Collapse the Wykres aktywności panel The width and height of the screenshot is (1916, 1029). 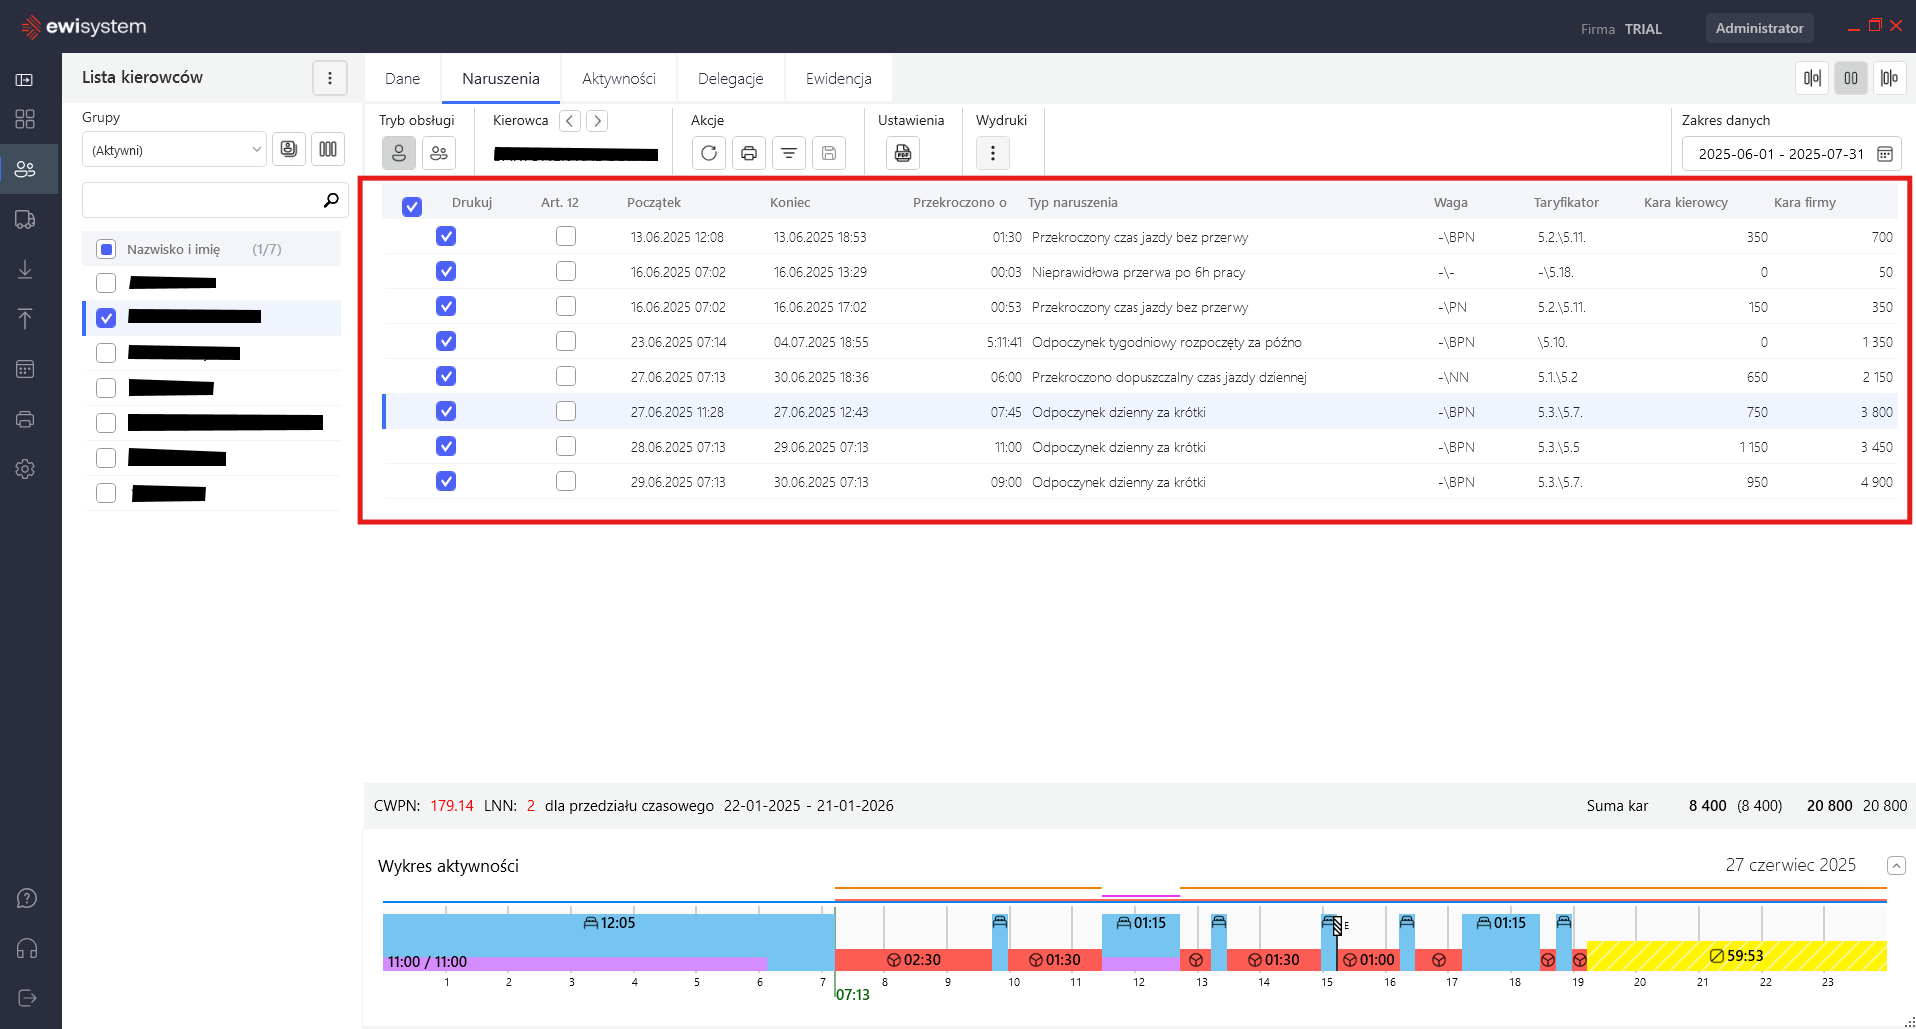tap(1896, 866)
